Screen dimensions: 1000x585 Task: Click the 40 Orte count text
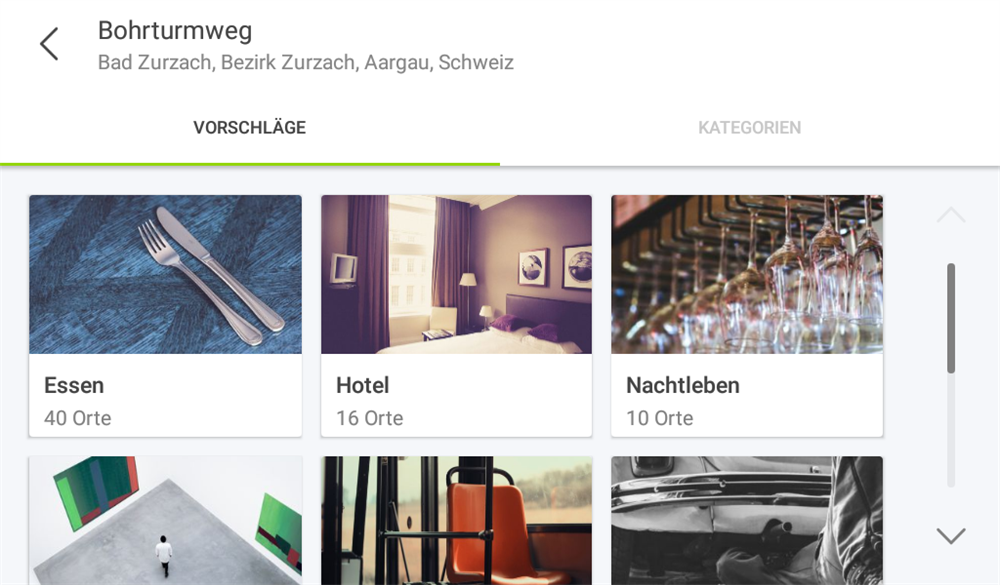pyautogui.click(x=78, y=418)
